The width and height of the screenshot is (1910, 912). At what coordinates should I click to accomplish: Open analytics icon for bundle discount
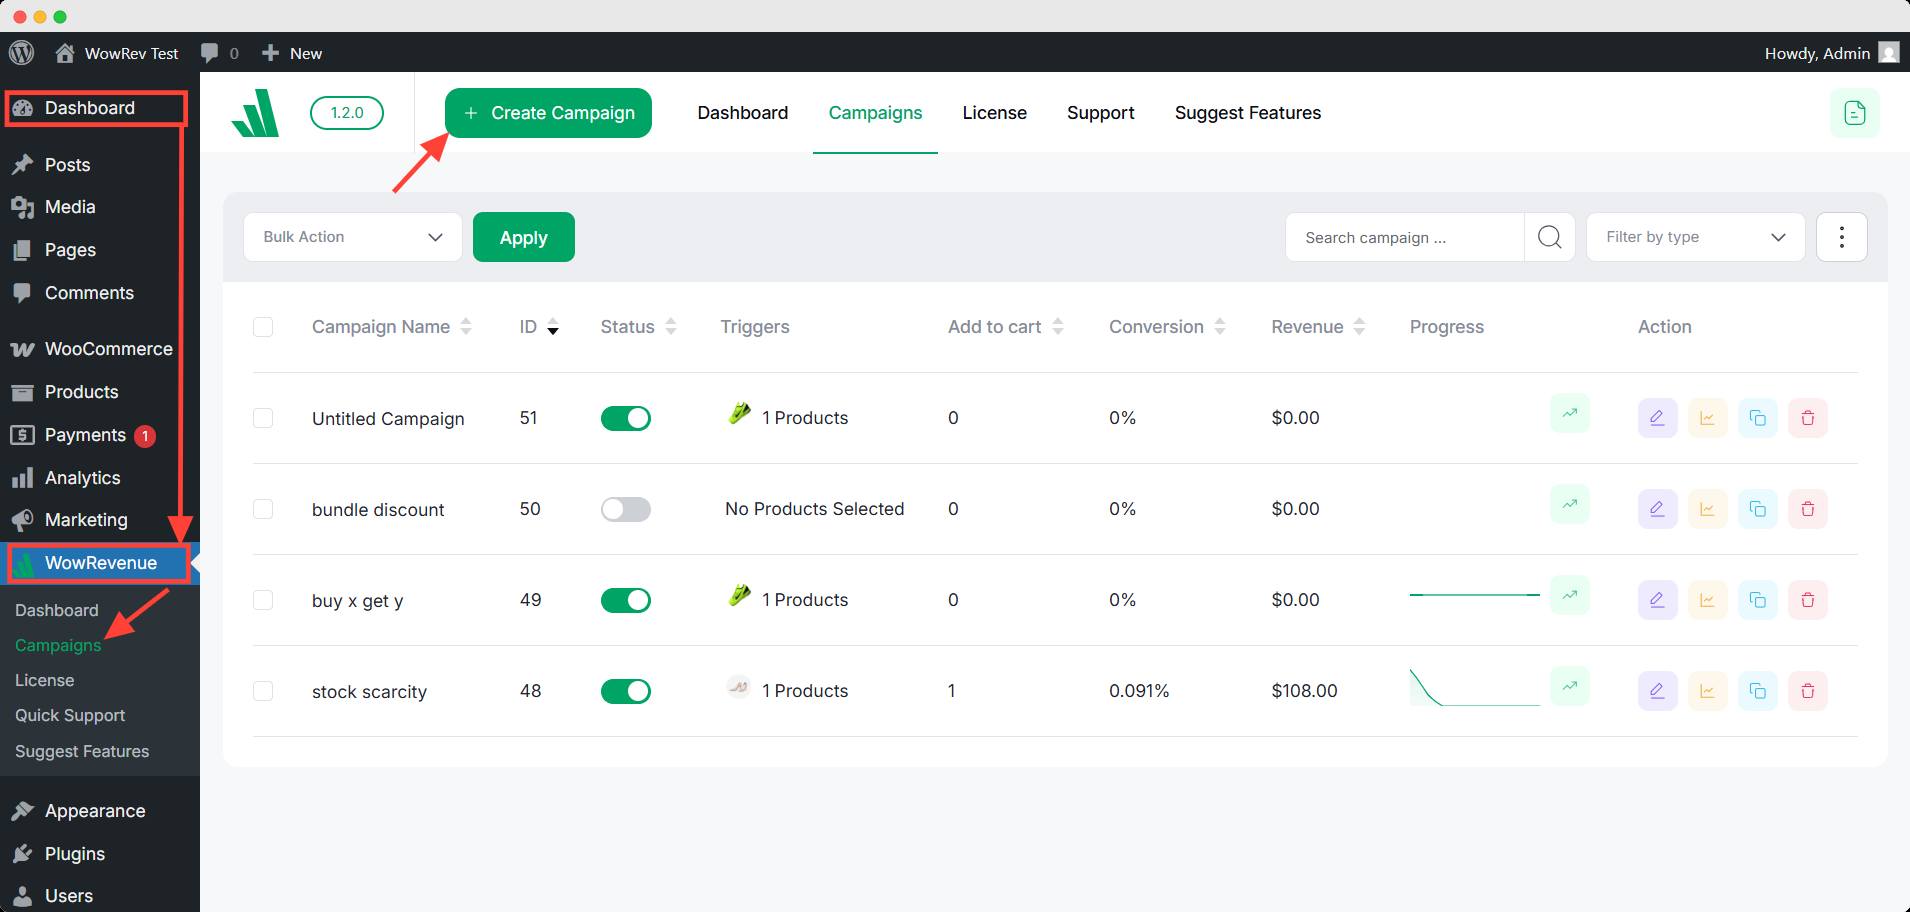point(1707,509)
